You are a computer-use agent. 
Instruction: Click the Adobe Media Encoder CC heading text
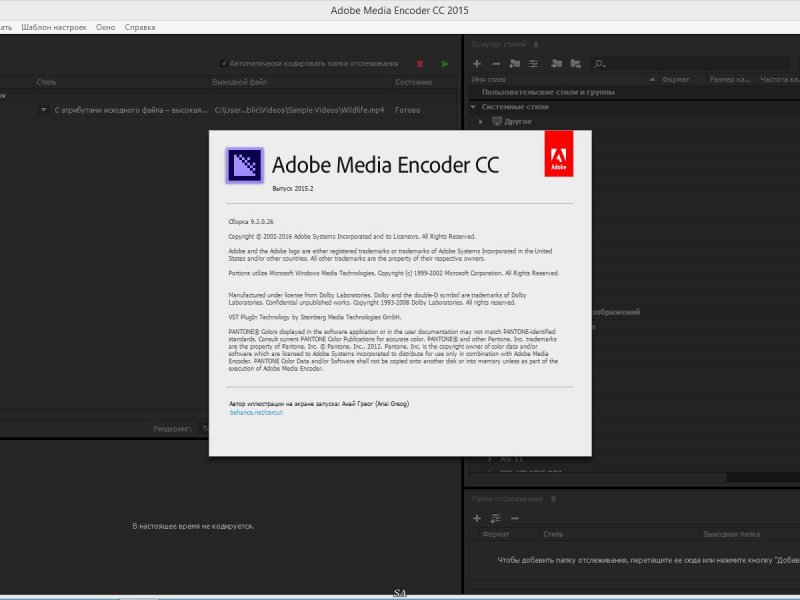point(385,165)
